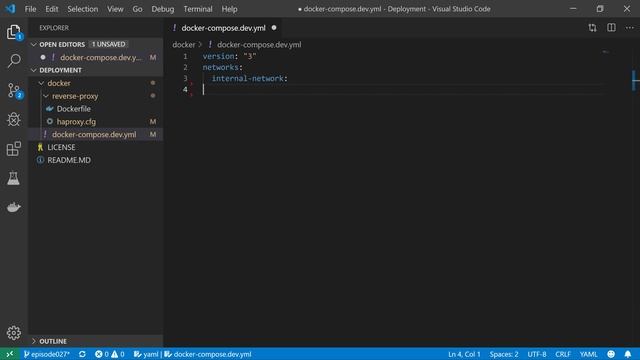
Task: Open the Manage gear icon
Action: (x=13, y=333)
